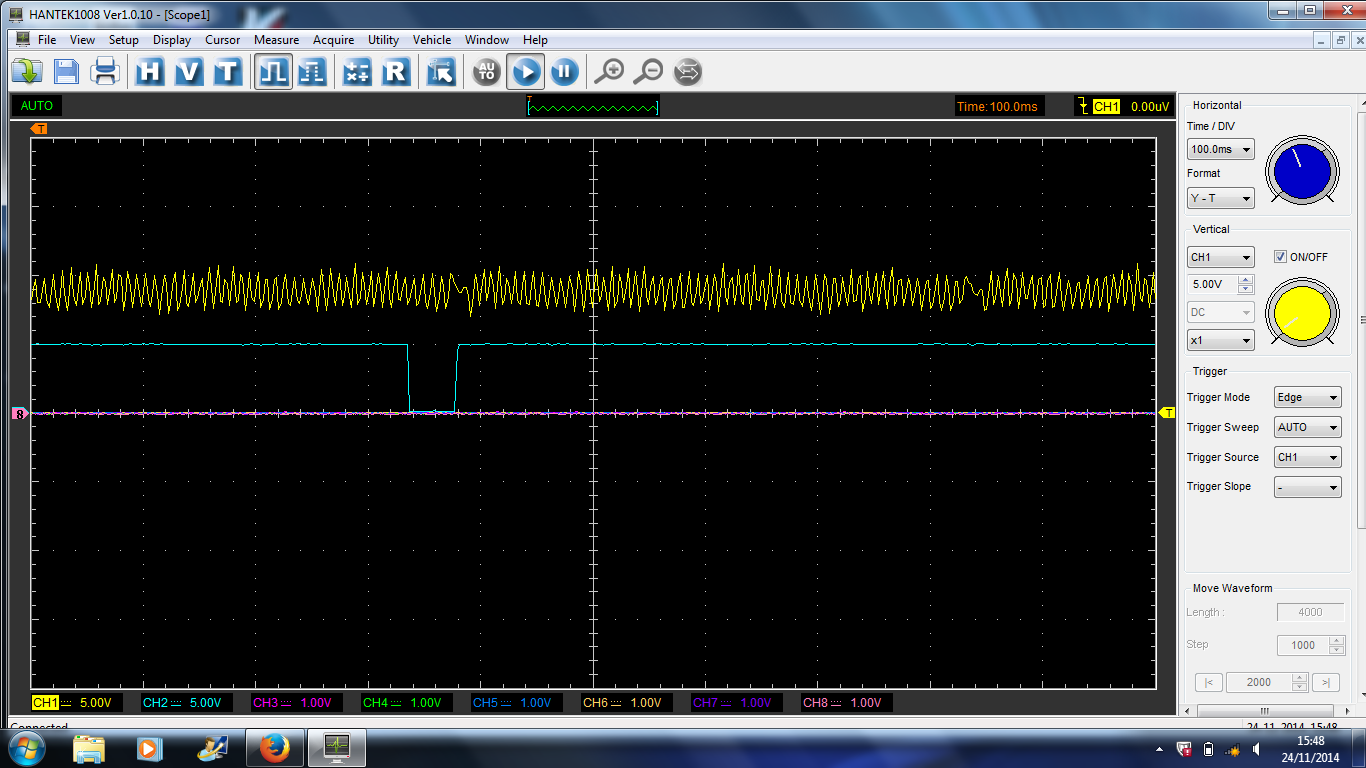This screenshot has height=768, width=1366.
Task: Start acquisition with the Play icon
Action: pyautogui.click(x=524, y=71)
